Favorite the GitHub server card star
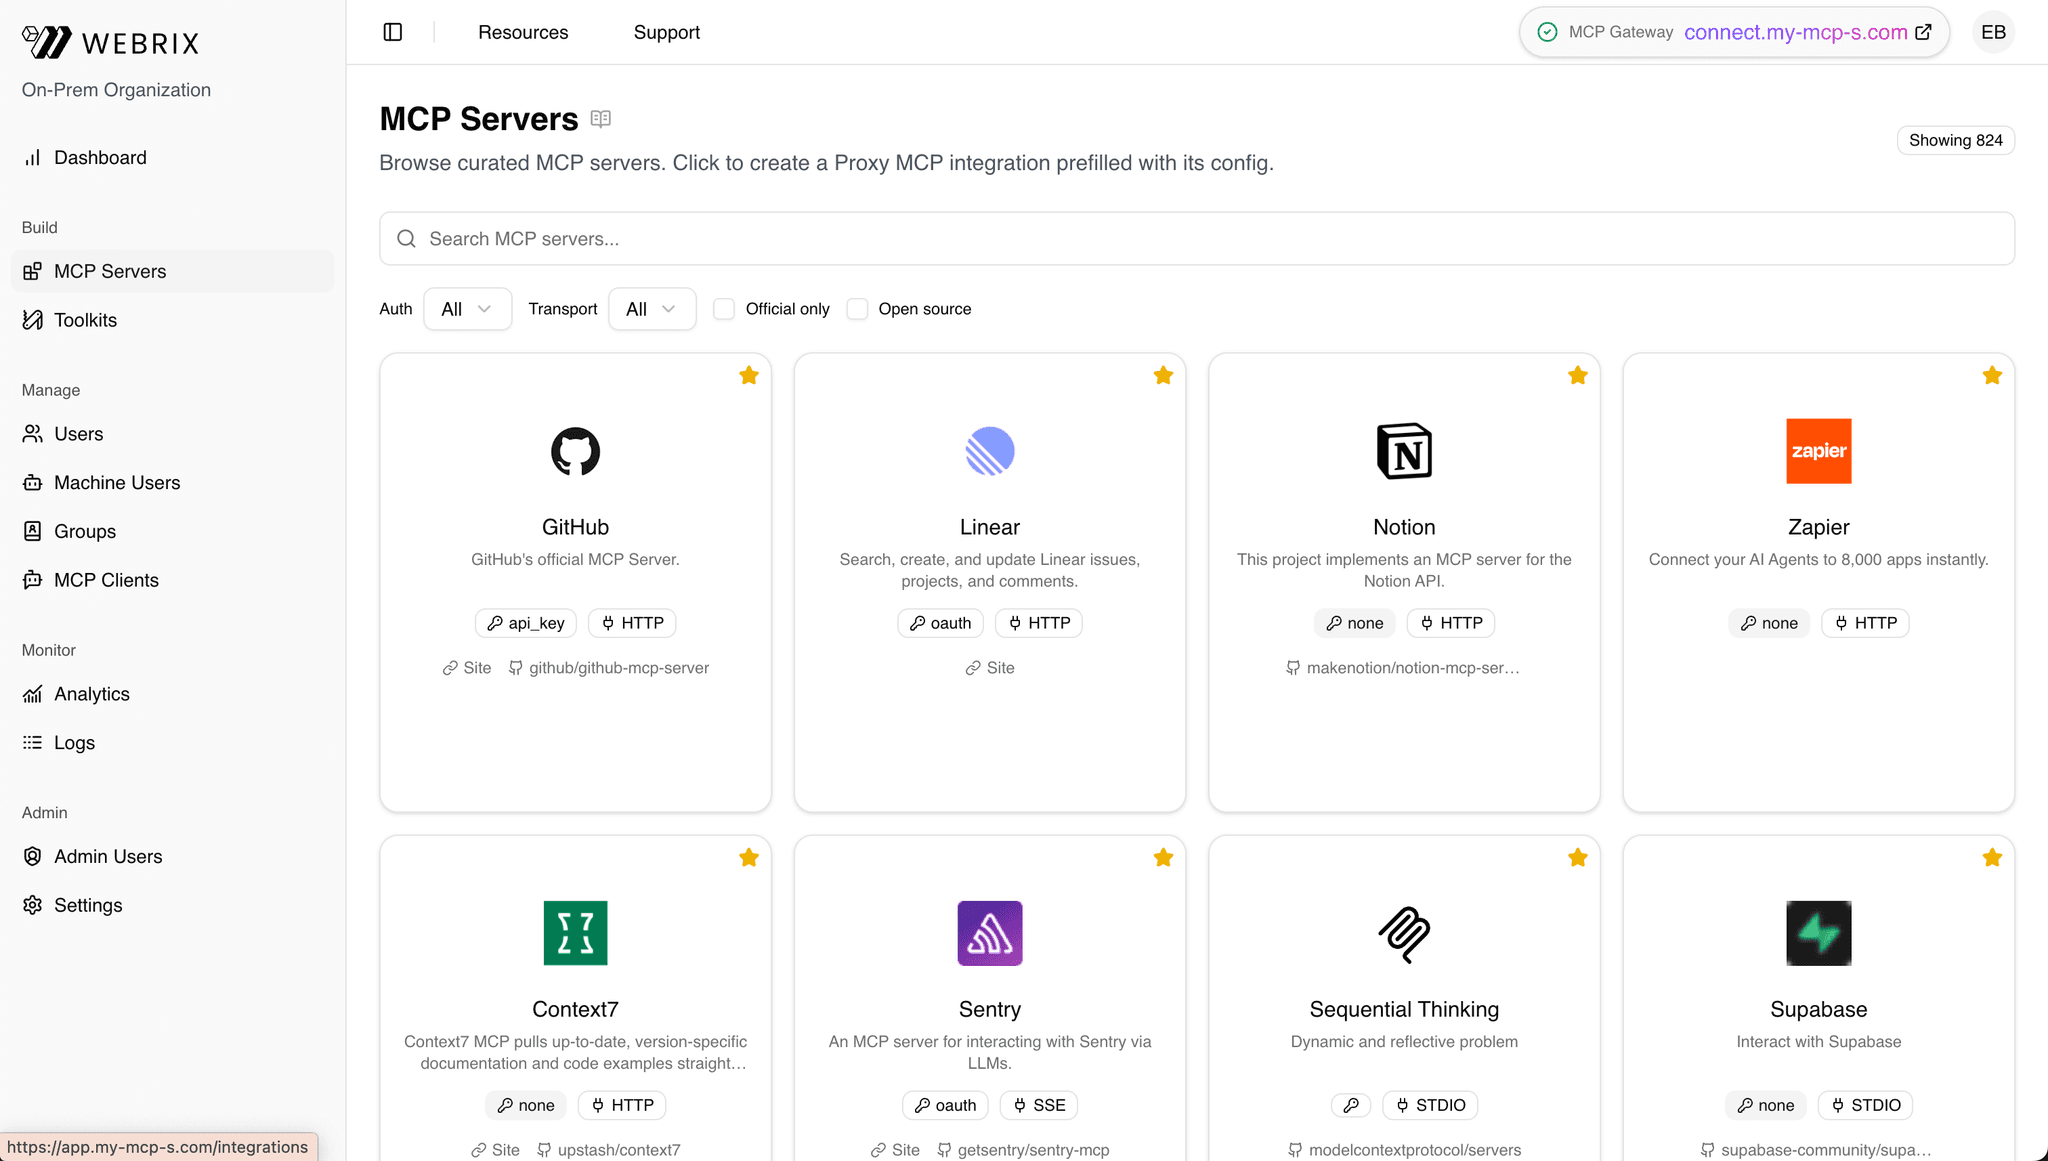Image resolution: width=2048 pixels, height=1161 pixels. [x=749, y=375]
